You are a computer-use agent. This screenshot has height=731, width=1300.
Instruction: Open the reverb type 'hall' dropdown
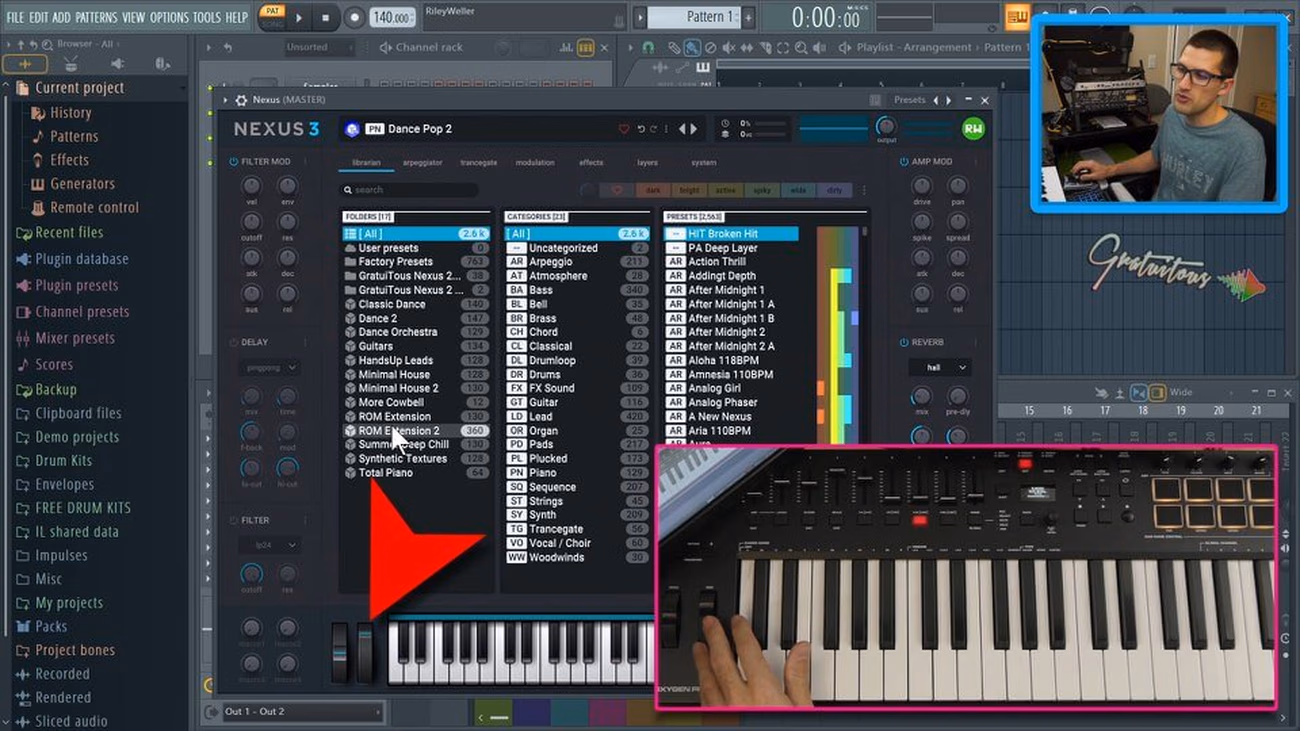(939, 368)
